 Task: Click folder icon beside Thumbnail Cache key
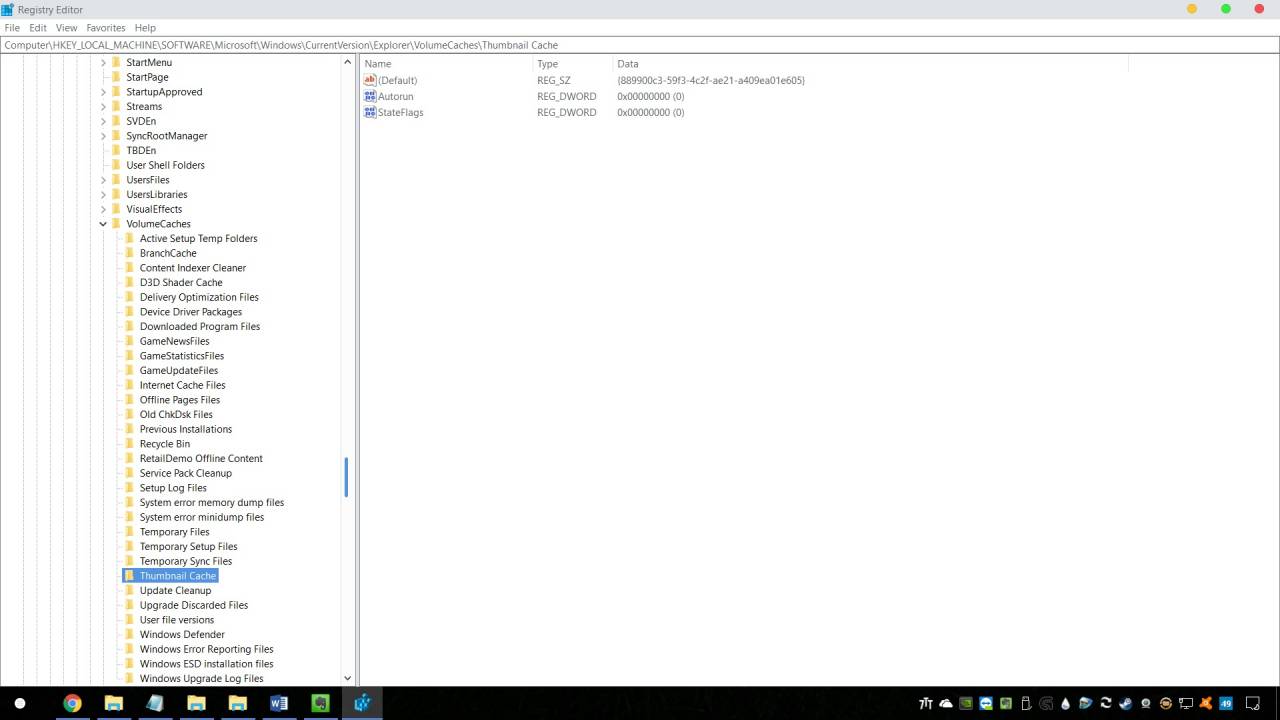130,576
